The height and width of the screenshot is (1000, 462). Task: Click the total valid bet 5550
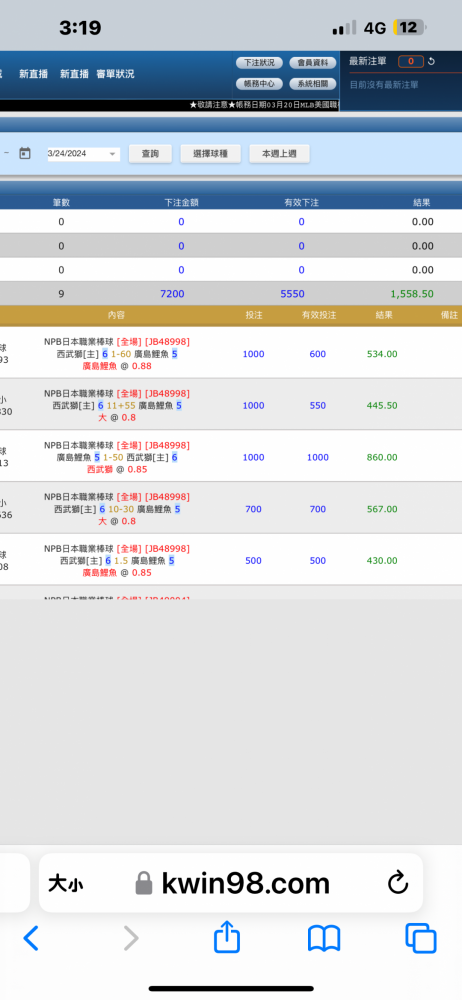pos(292,294)
